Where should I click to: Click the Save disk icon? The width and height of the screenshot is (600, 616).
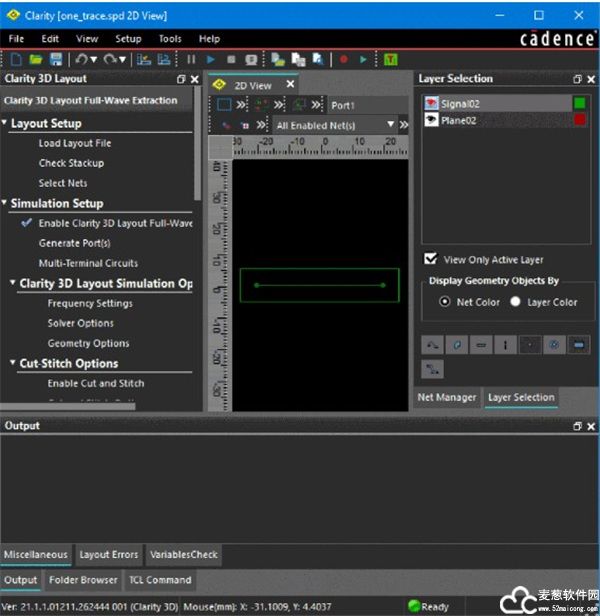pyautogui.click(x=55, y=60)
